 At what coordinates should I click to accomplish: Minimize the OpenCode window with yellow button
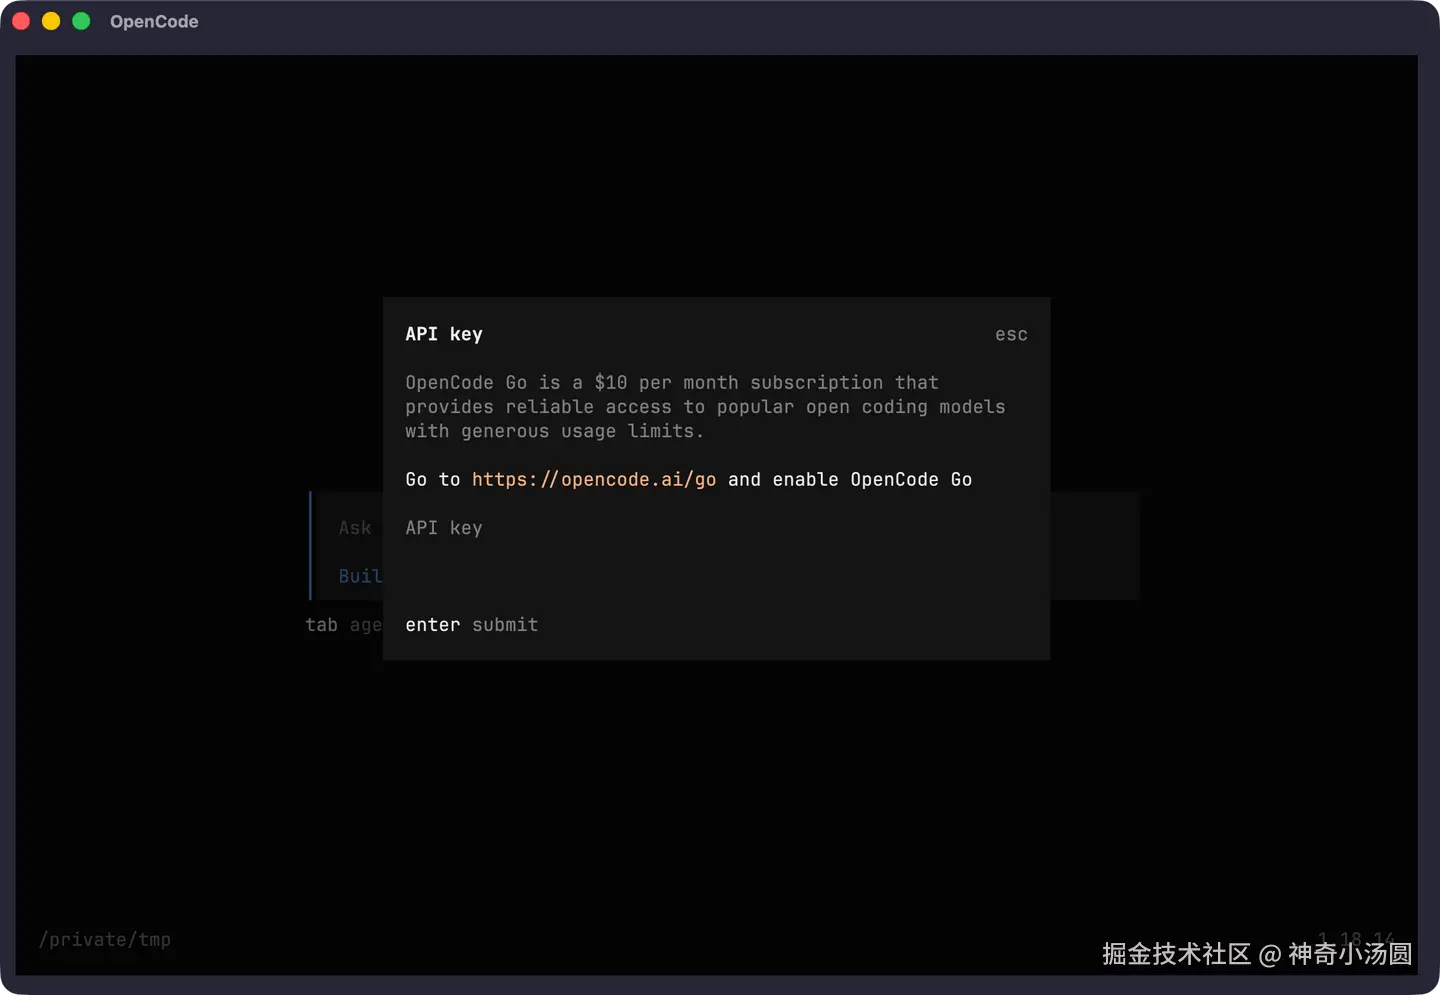click(51, 21)
